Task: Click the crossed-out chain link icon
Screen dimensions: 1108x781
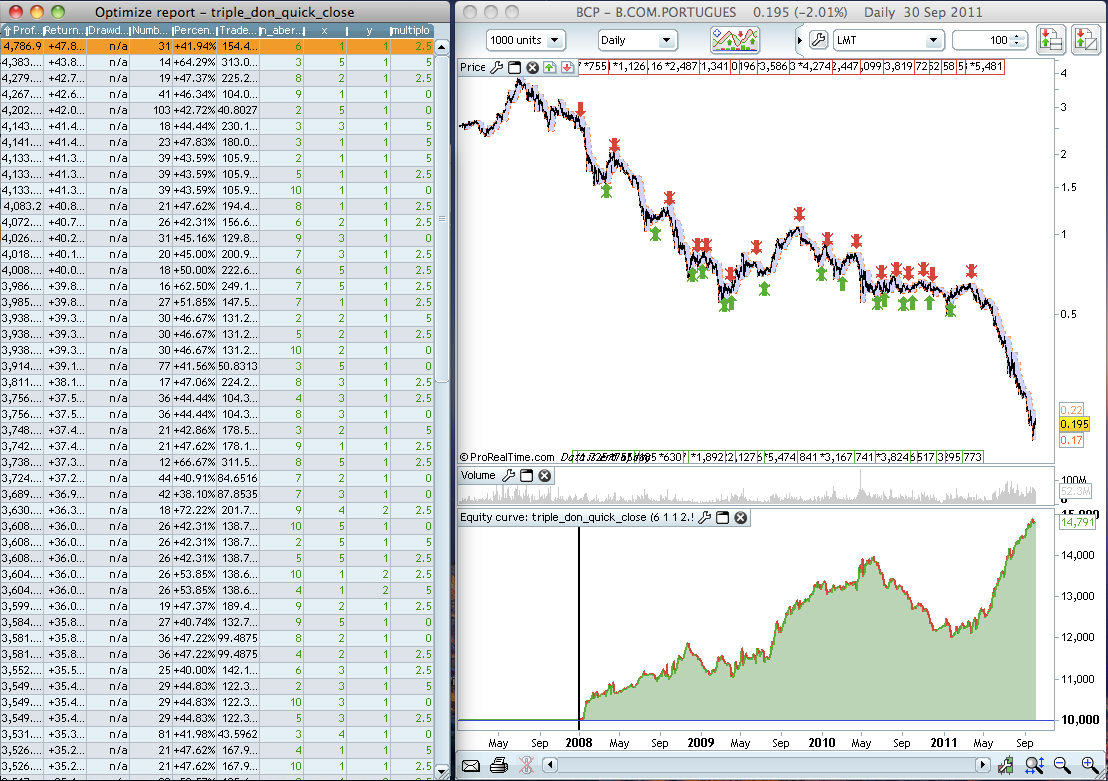Action: click(x=526, y=765)
